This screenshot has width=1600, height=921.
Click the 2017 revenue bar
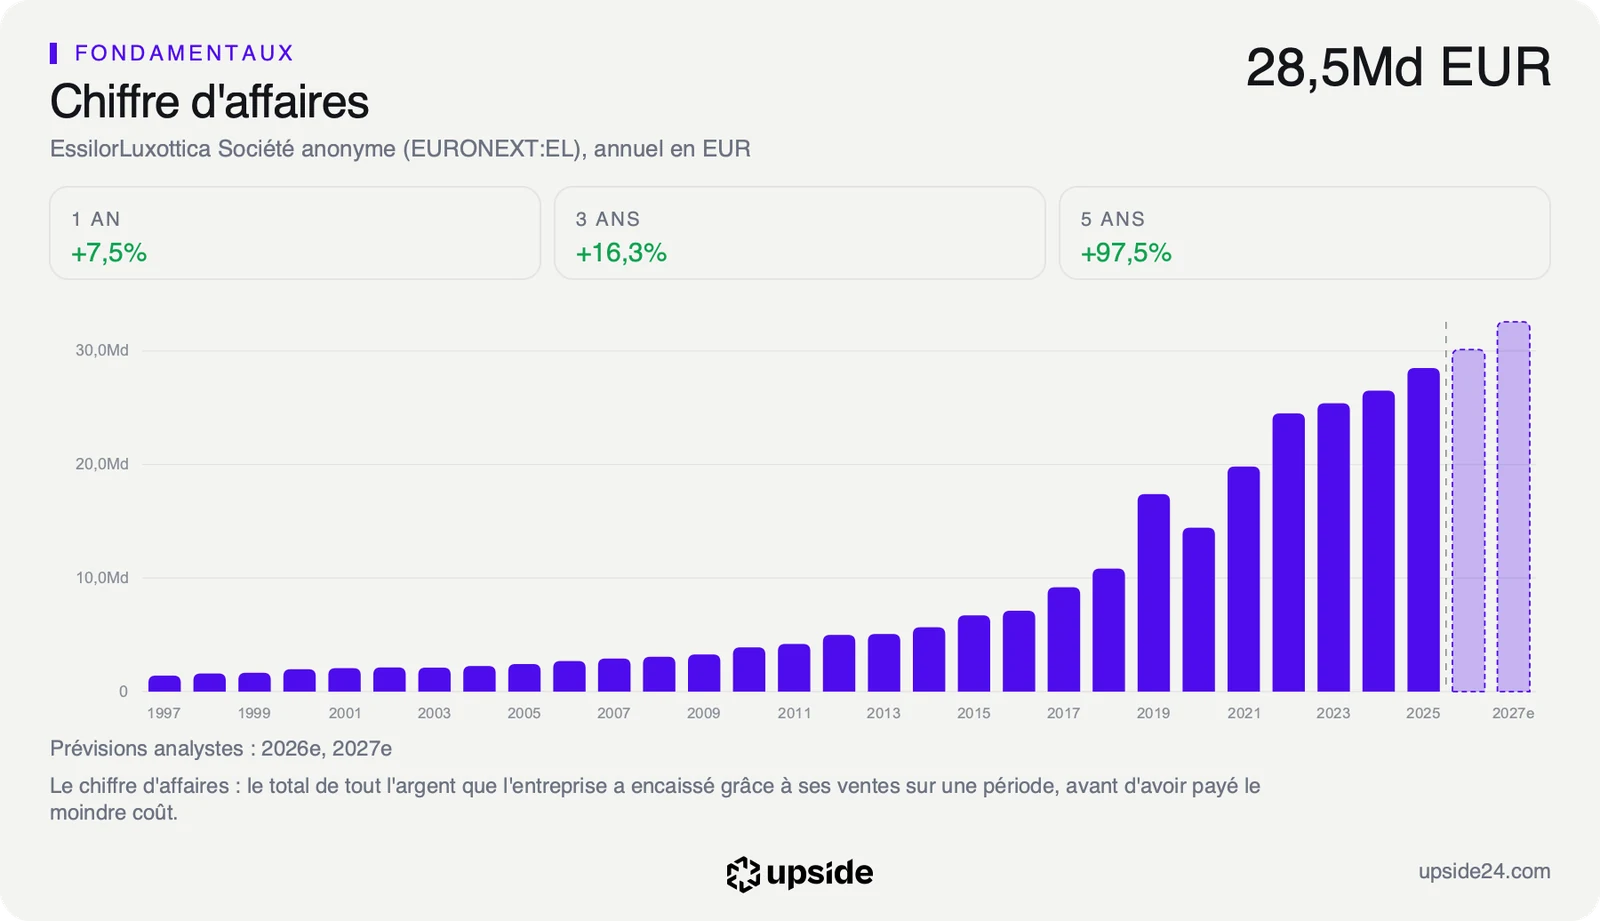point(1063,639)
